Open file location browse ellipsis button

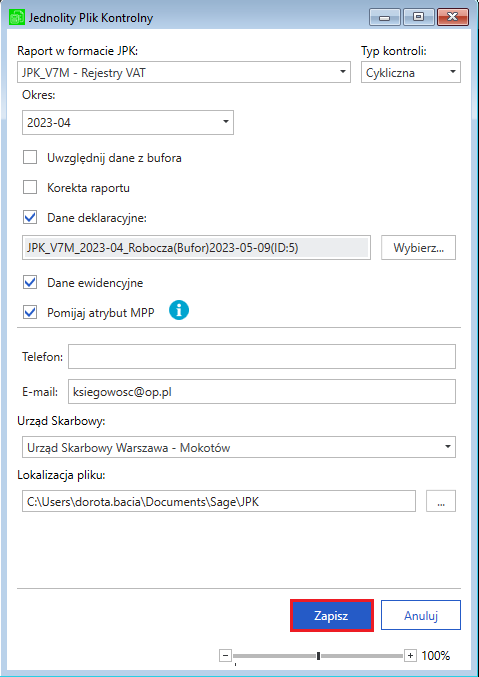(441, 500)
